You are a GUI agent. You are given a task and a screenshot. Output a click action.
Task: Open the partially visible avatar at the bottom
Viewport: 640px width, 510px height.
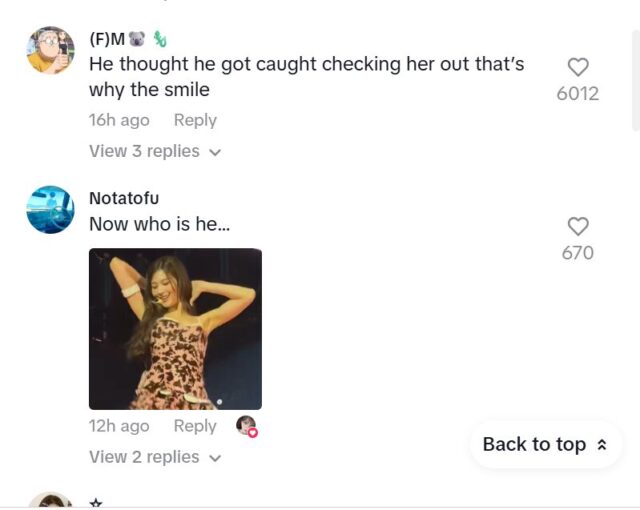(50, 502)
